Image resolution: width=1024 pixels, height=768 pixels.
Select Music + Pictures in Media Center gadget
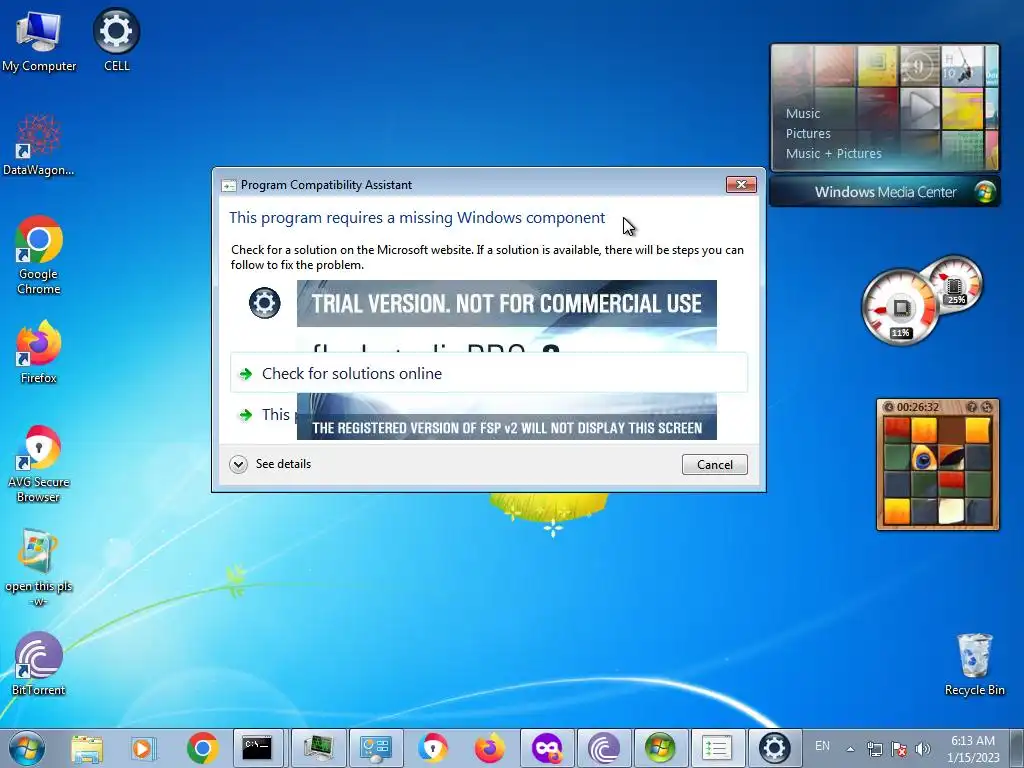click(833, 153)
